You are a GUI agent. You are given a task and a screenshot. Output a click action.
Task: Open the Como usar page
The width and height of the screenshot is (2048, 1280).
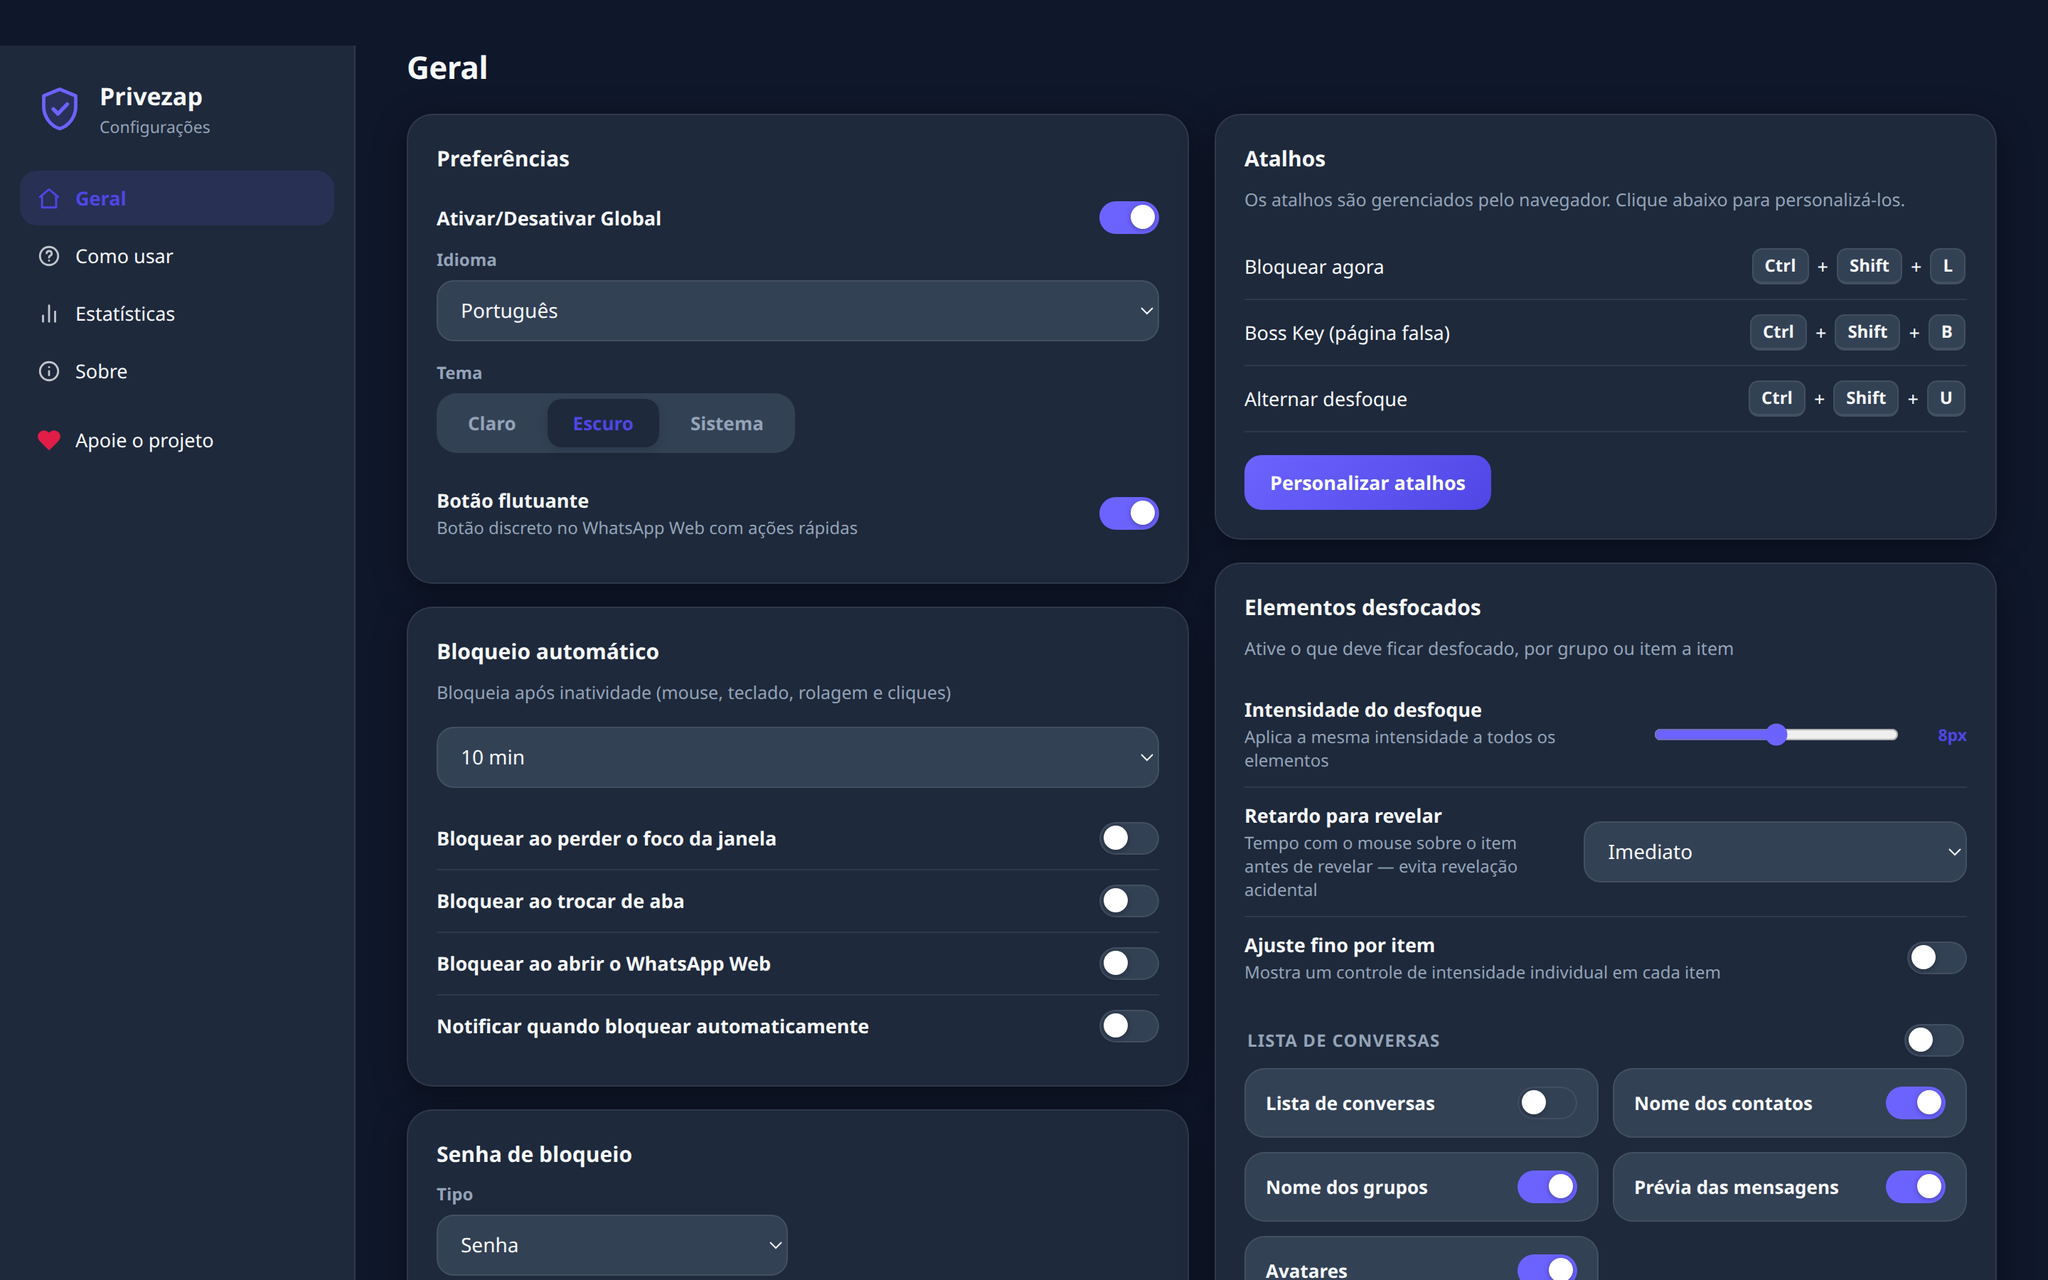tap(177, 256)
